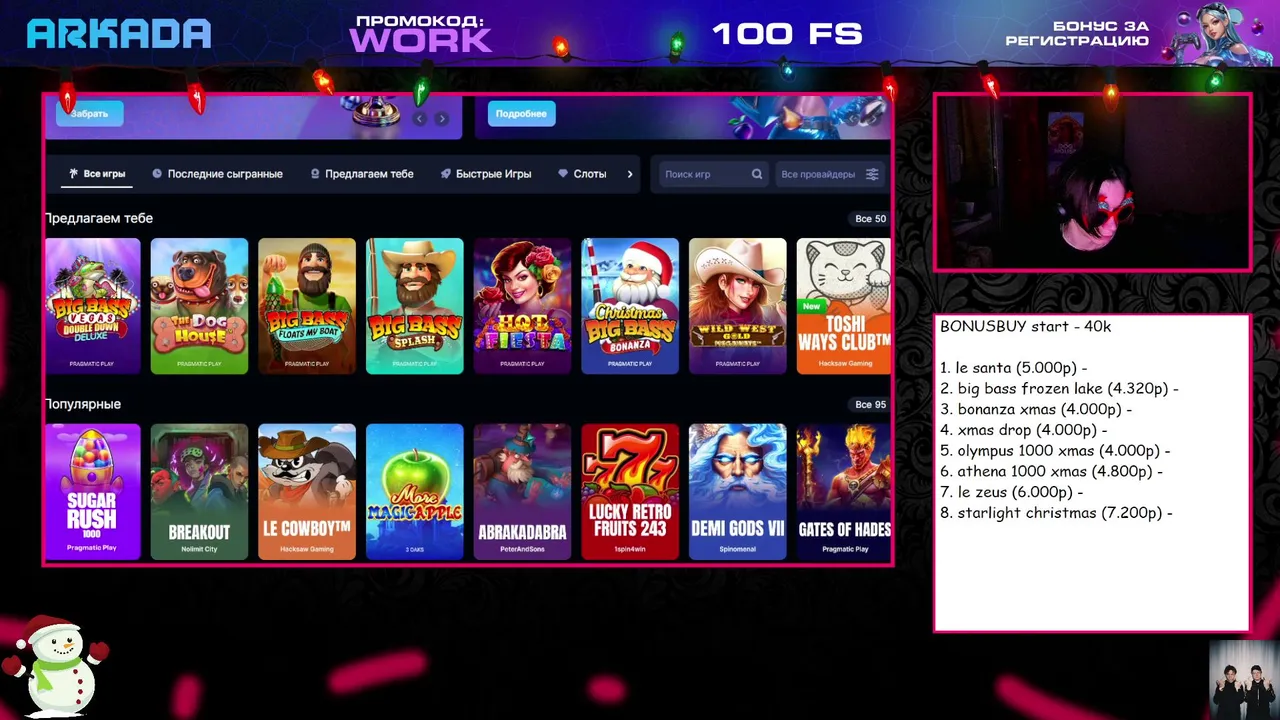This screenshot has height=720, width=1280.
Task: Click the "1. le santa (5.000p)" line
Action: click(1013, 368)
